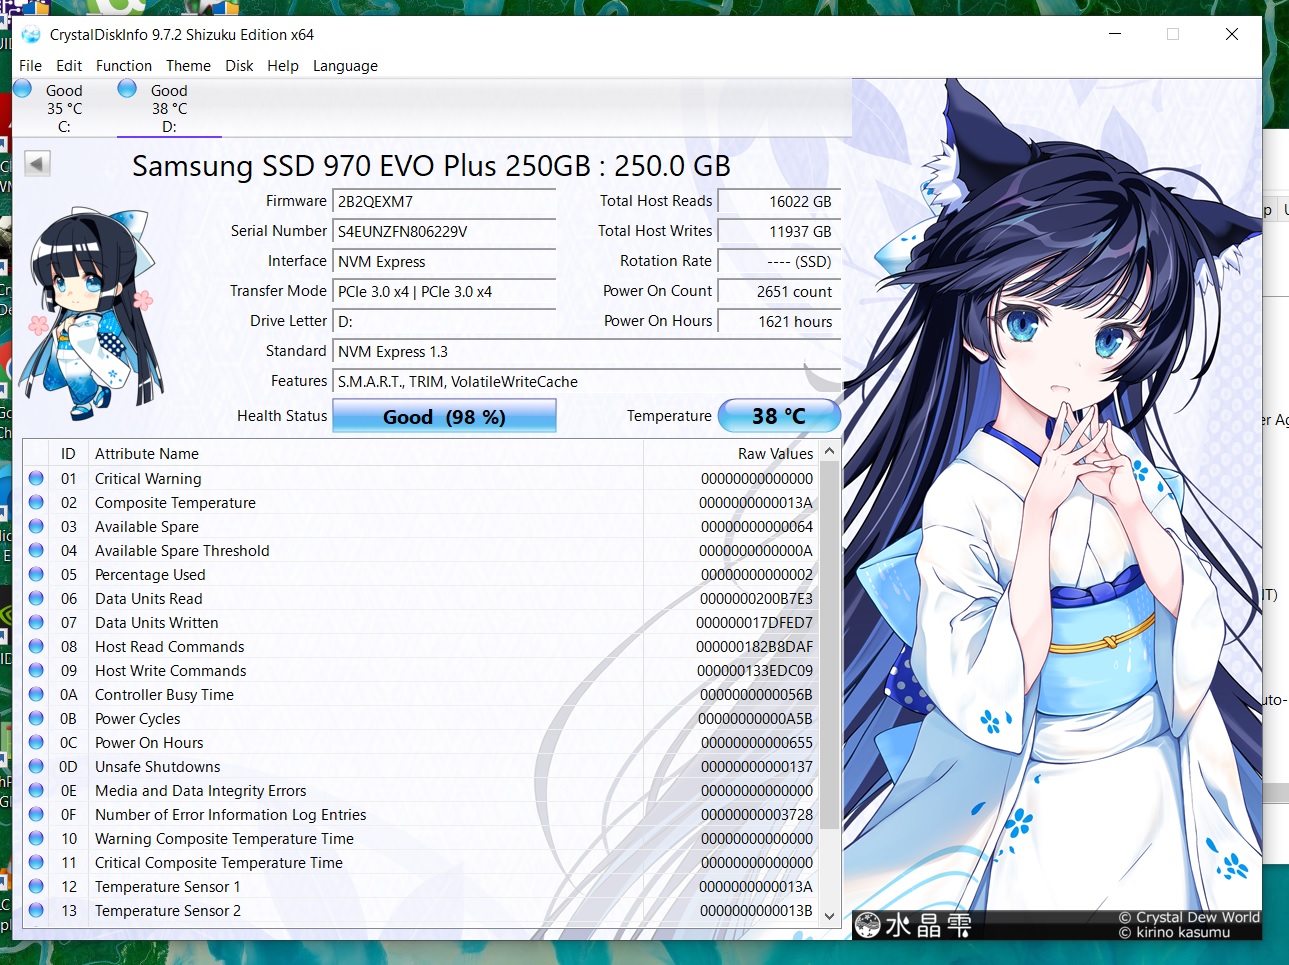Open the Disk menu
This screenshot has height=965, width=1289.
(239, 66)
